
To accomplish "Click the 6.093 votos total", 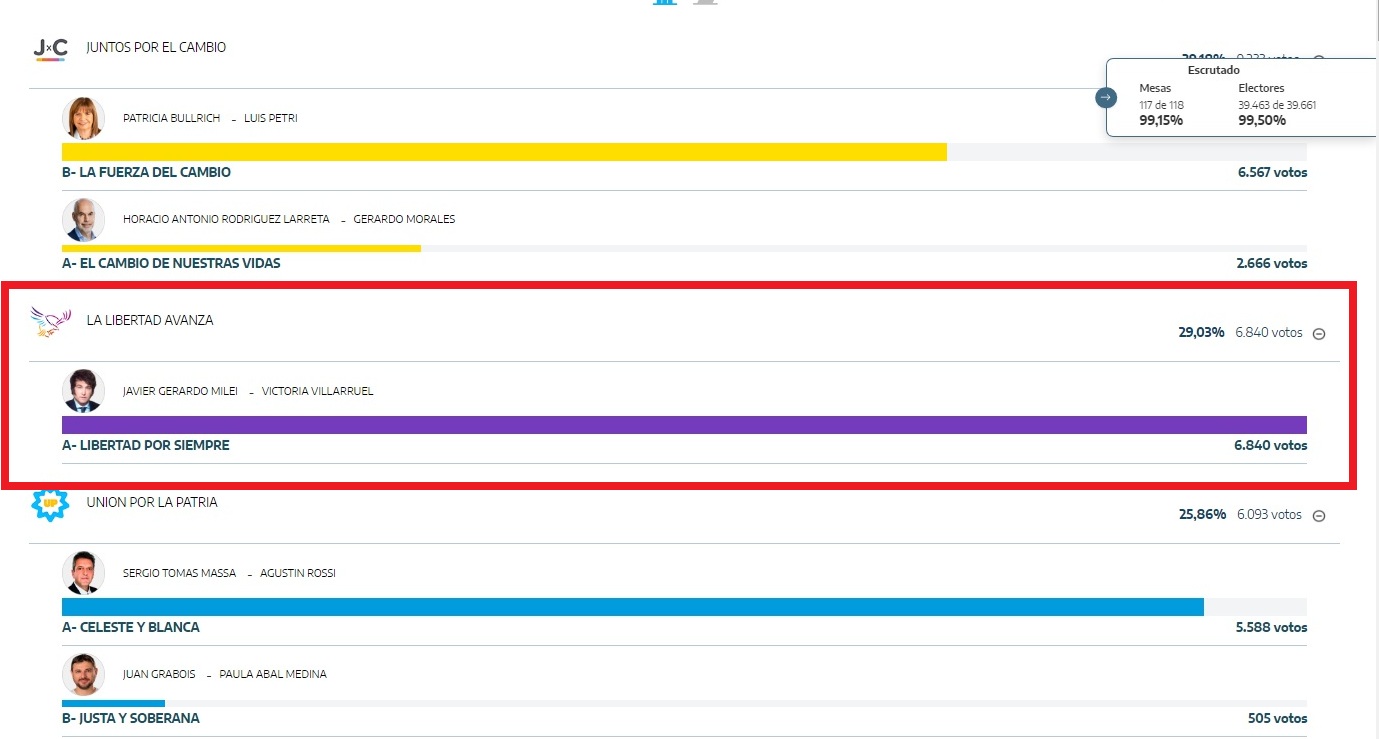I will pos(1269,514).
